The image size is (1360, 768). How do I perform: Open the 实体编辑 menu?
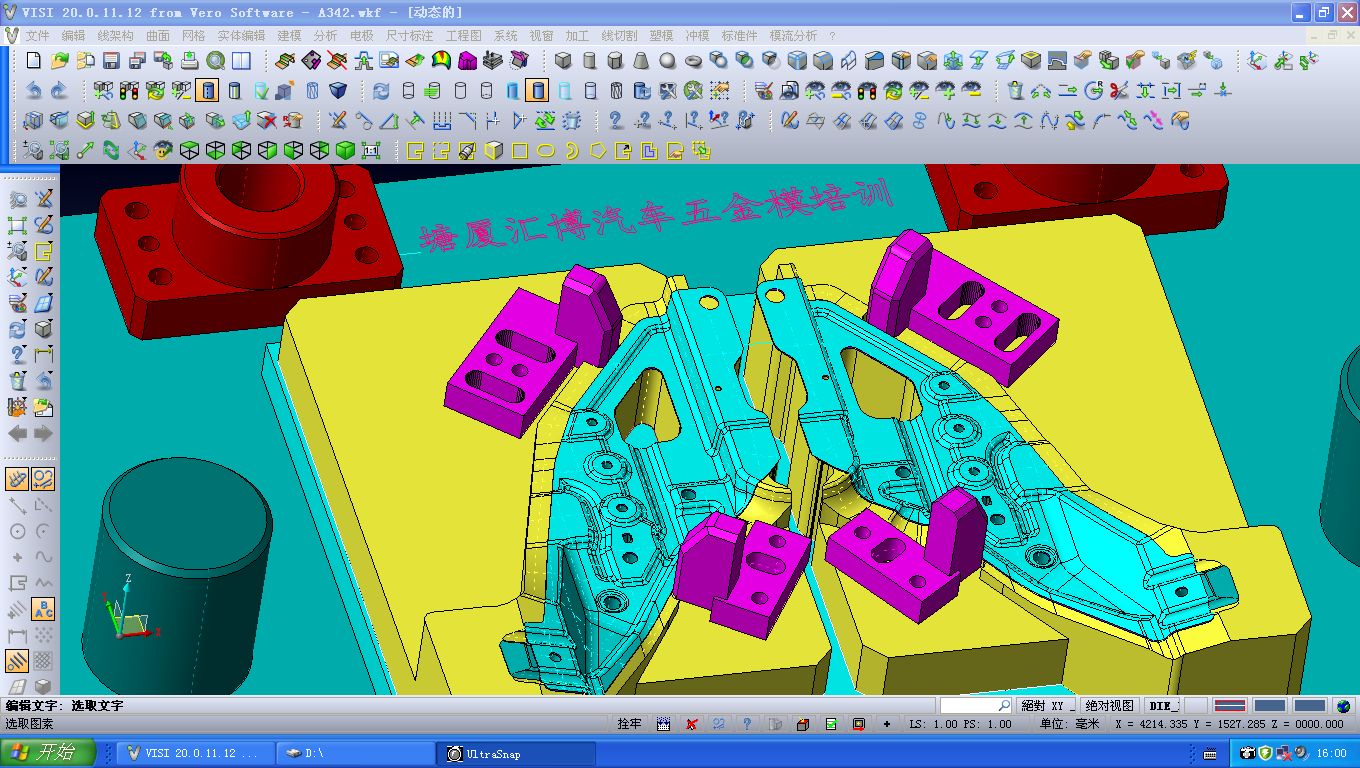(x=241, y=35)
